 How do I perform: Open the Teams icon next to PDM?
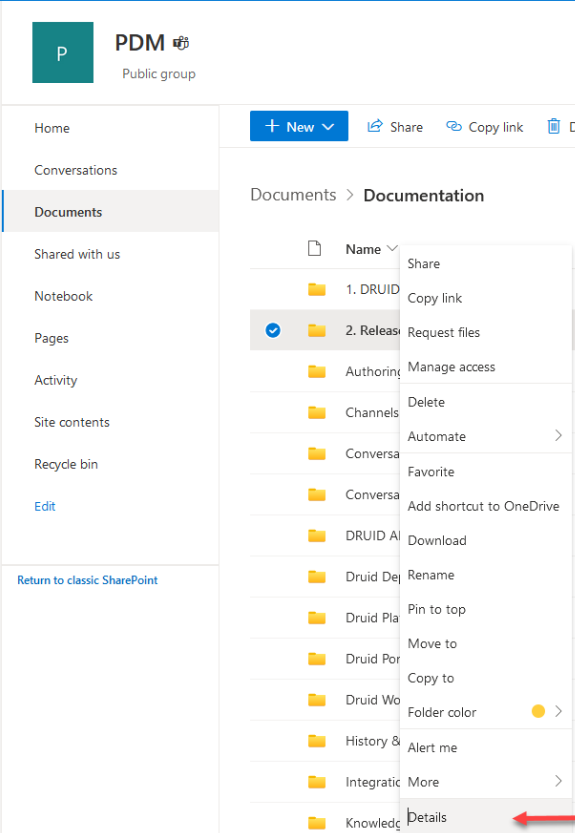click(181, 43)
